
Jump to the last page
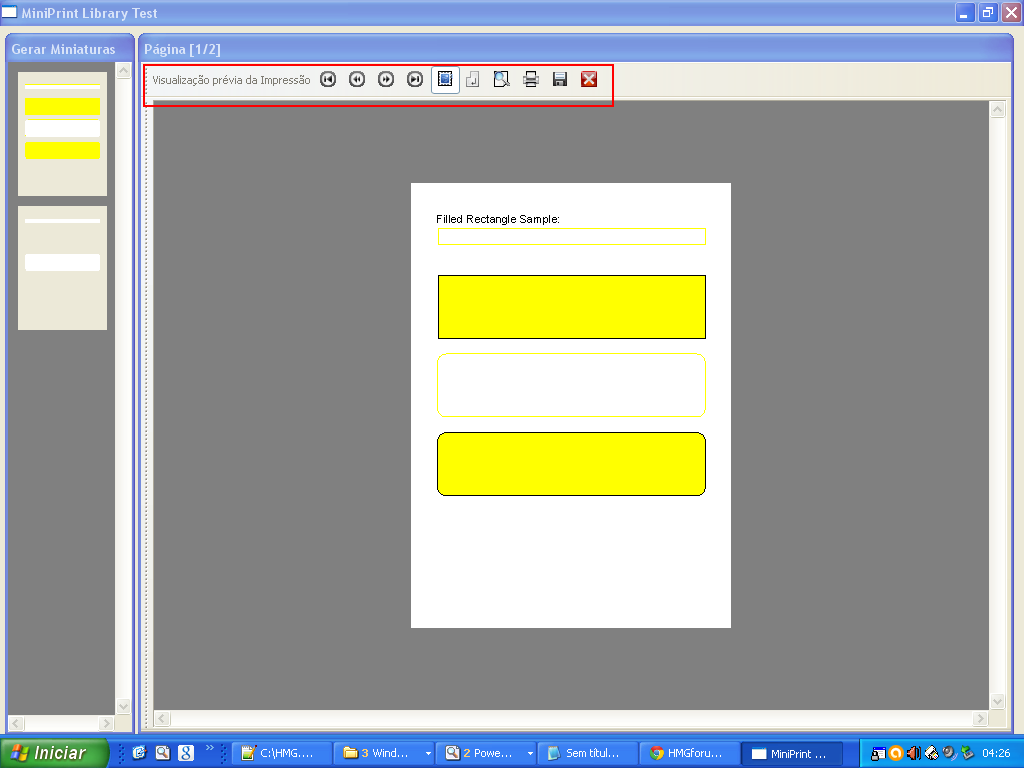point(414,79)
